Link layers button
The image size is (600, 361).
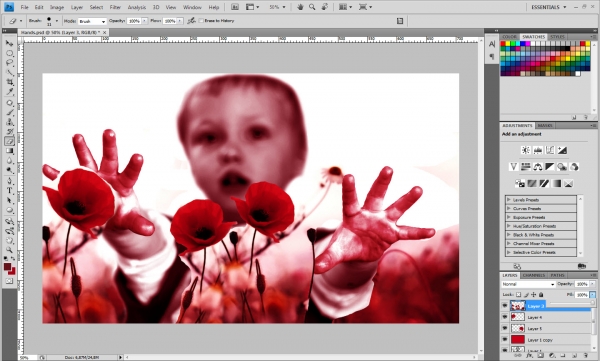click(x=518, y=356)
